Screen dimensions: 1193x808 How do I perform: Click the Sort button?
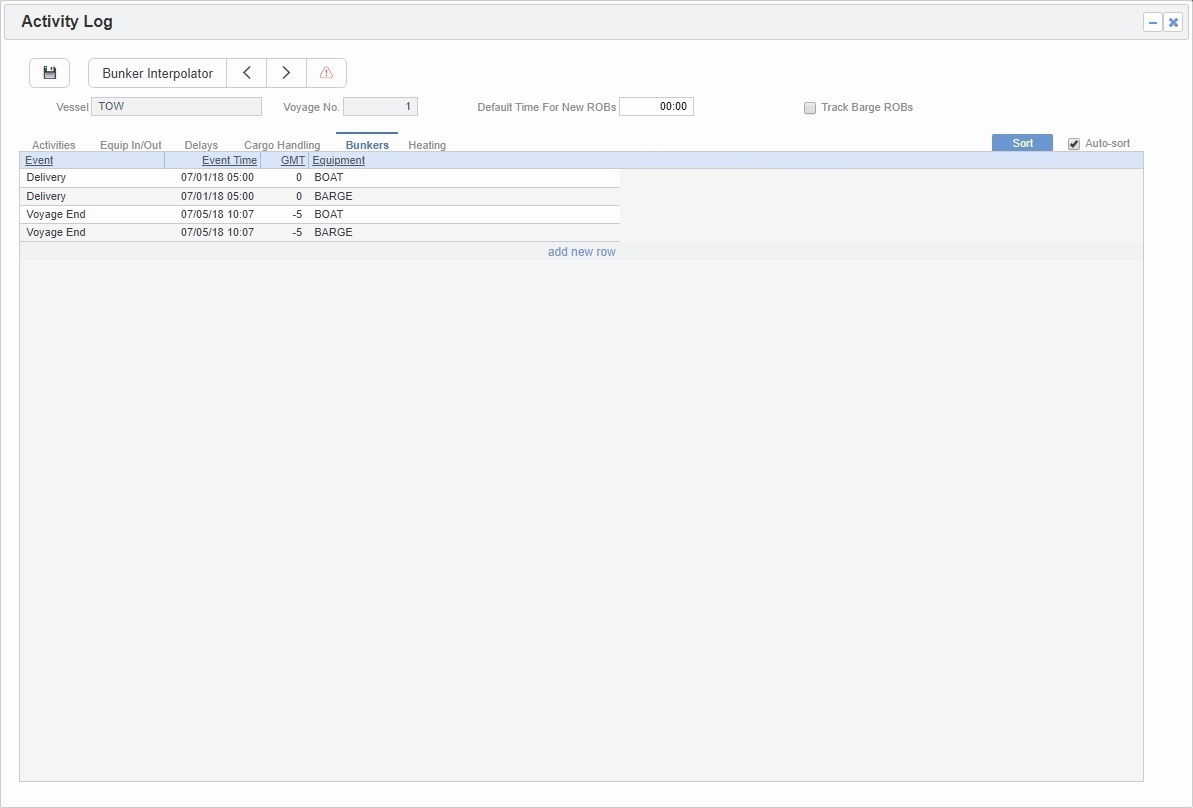coord(1021,143)
